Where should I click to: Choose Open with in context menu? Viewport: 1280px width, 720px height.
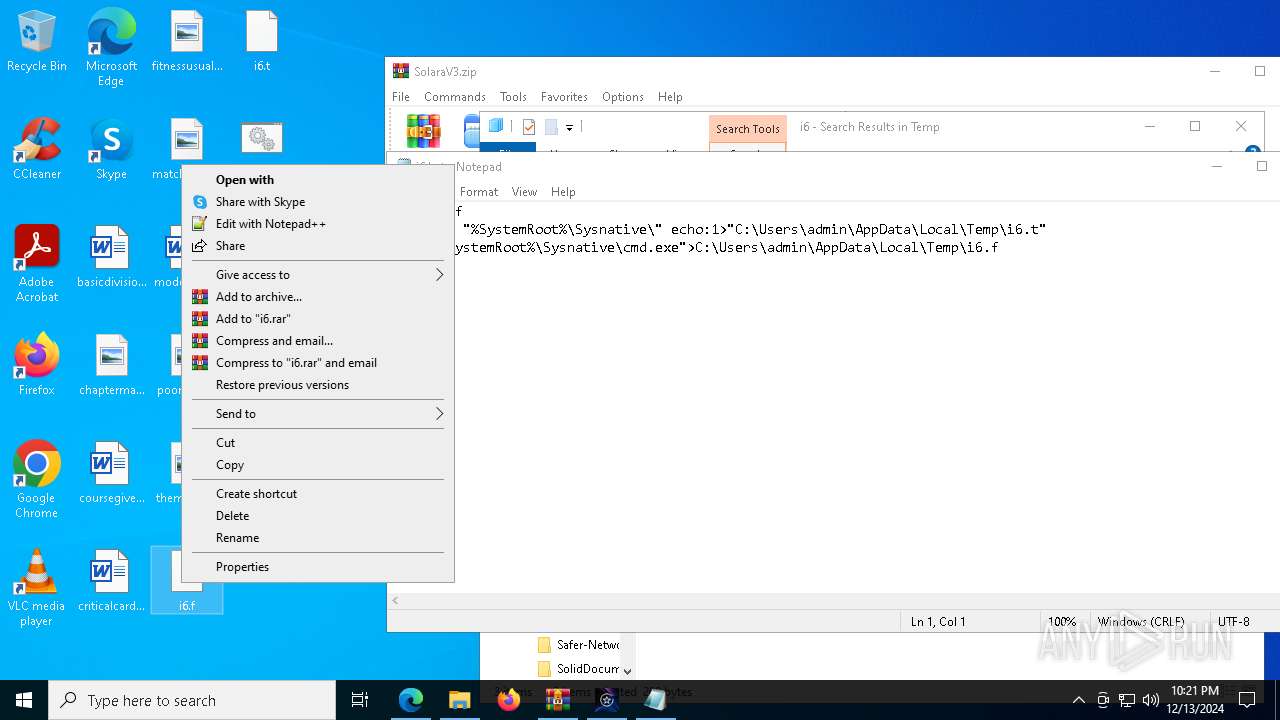pos(318,180)
